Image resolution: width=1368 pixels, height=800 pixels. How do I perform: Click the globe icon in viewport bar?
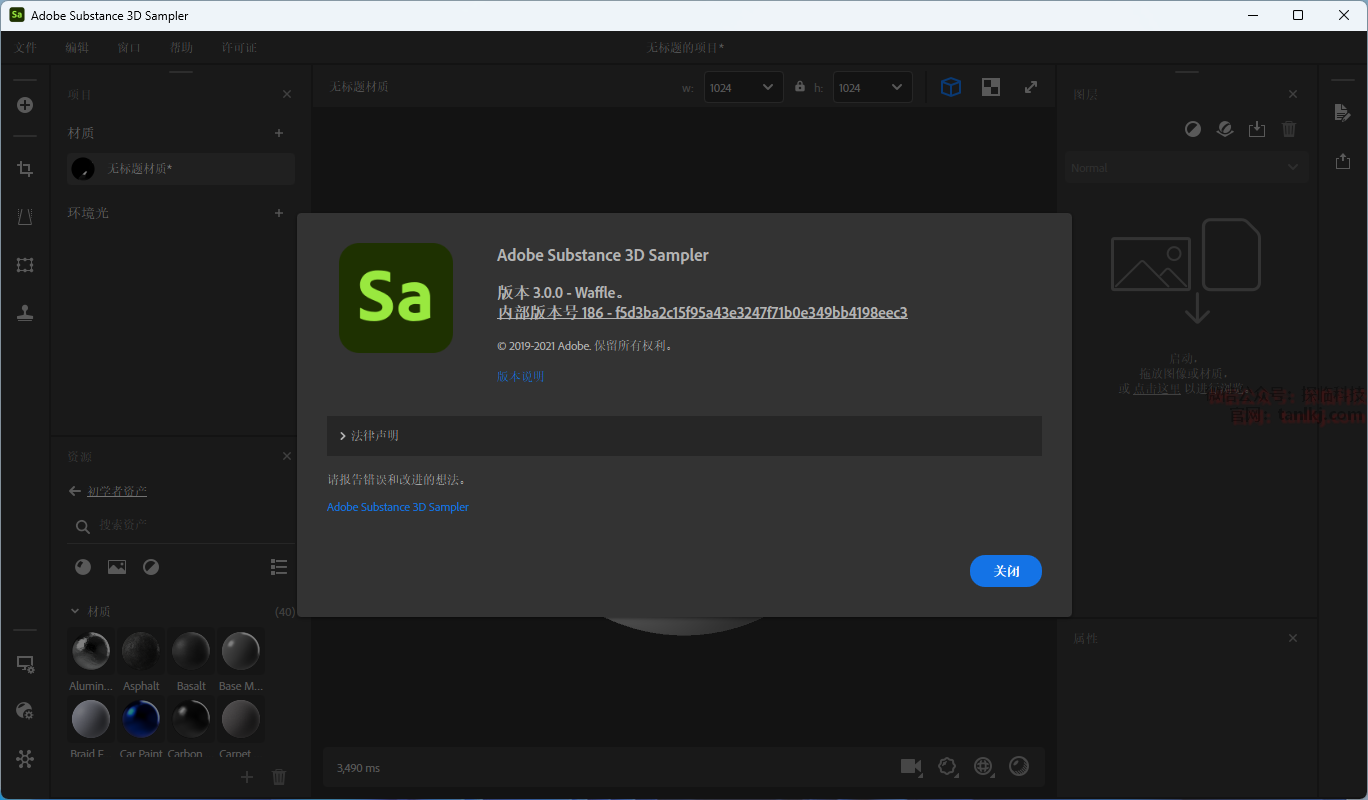[x=983, y=766]
